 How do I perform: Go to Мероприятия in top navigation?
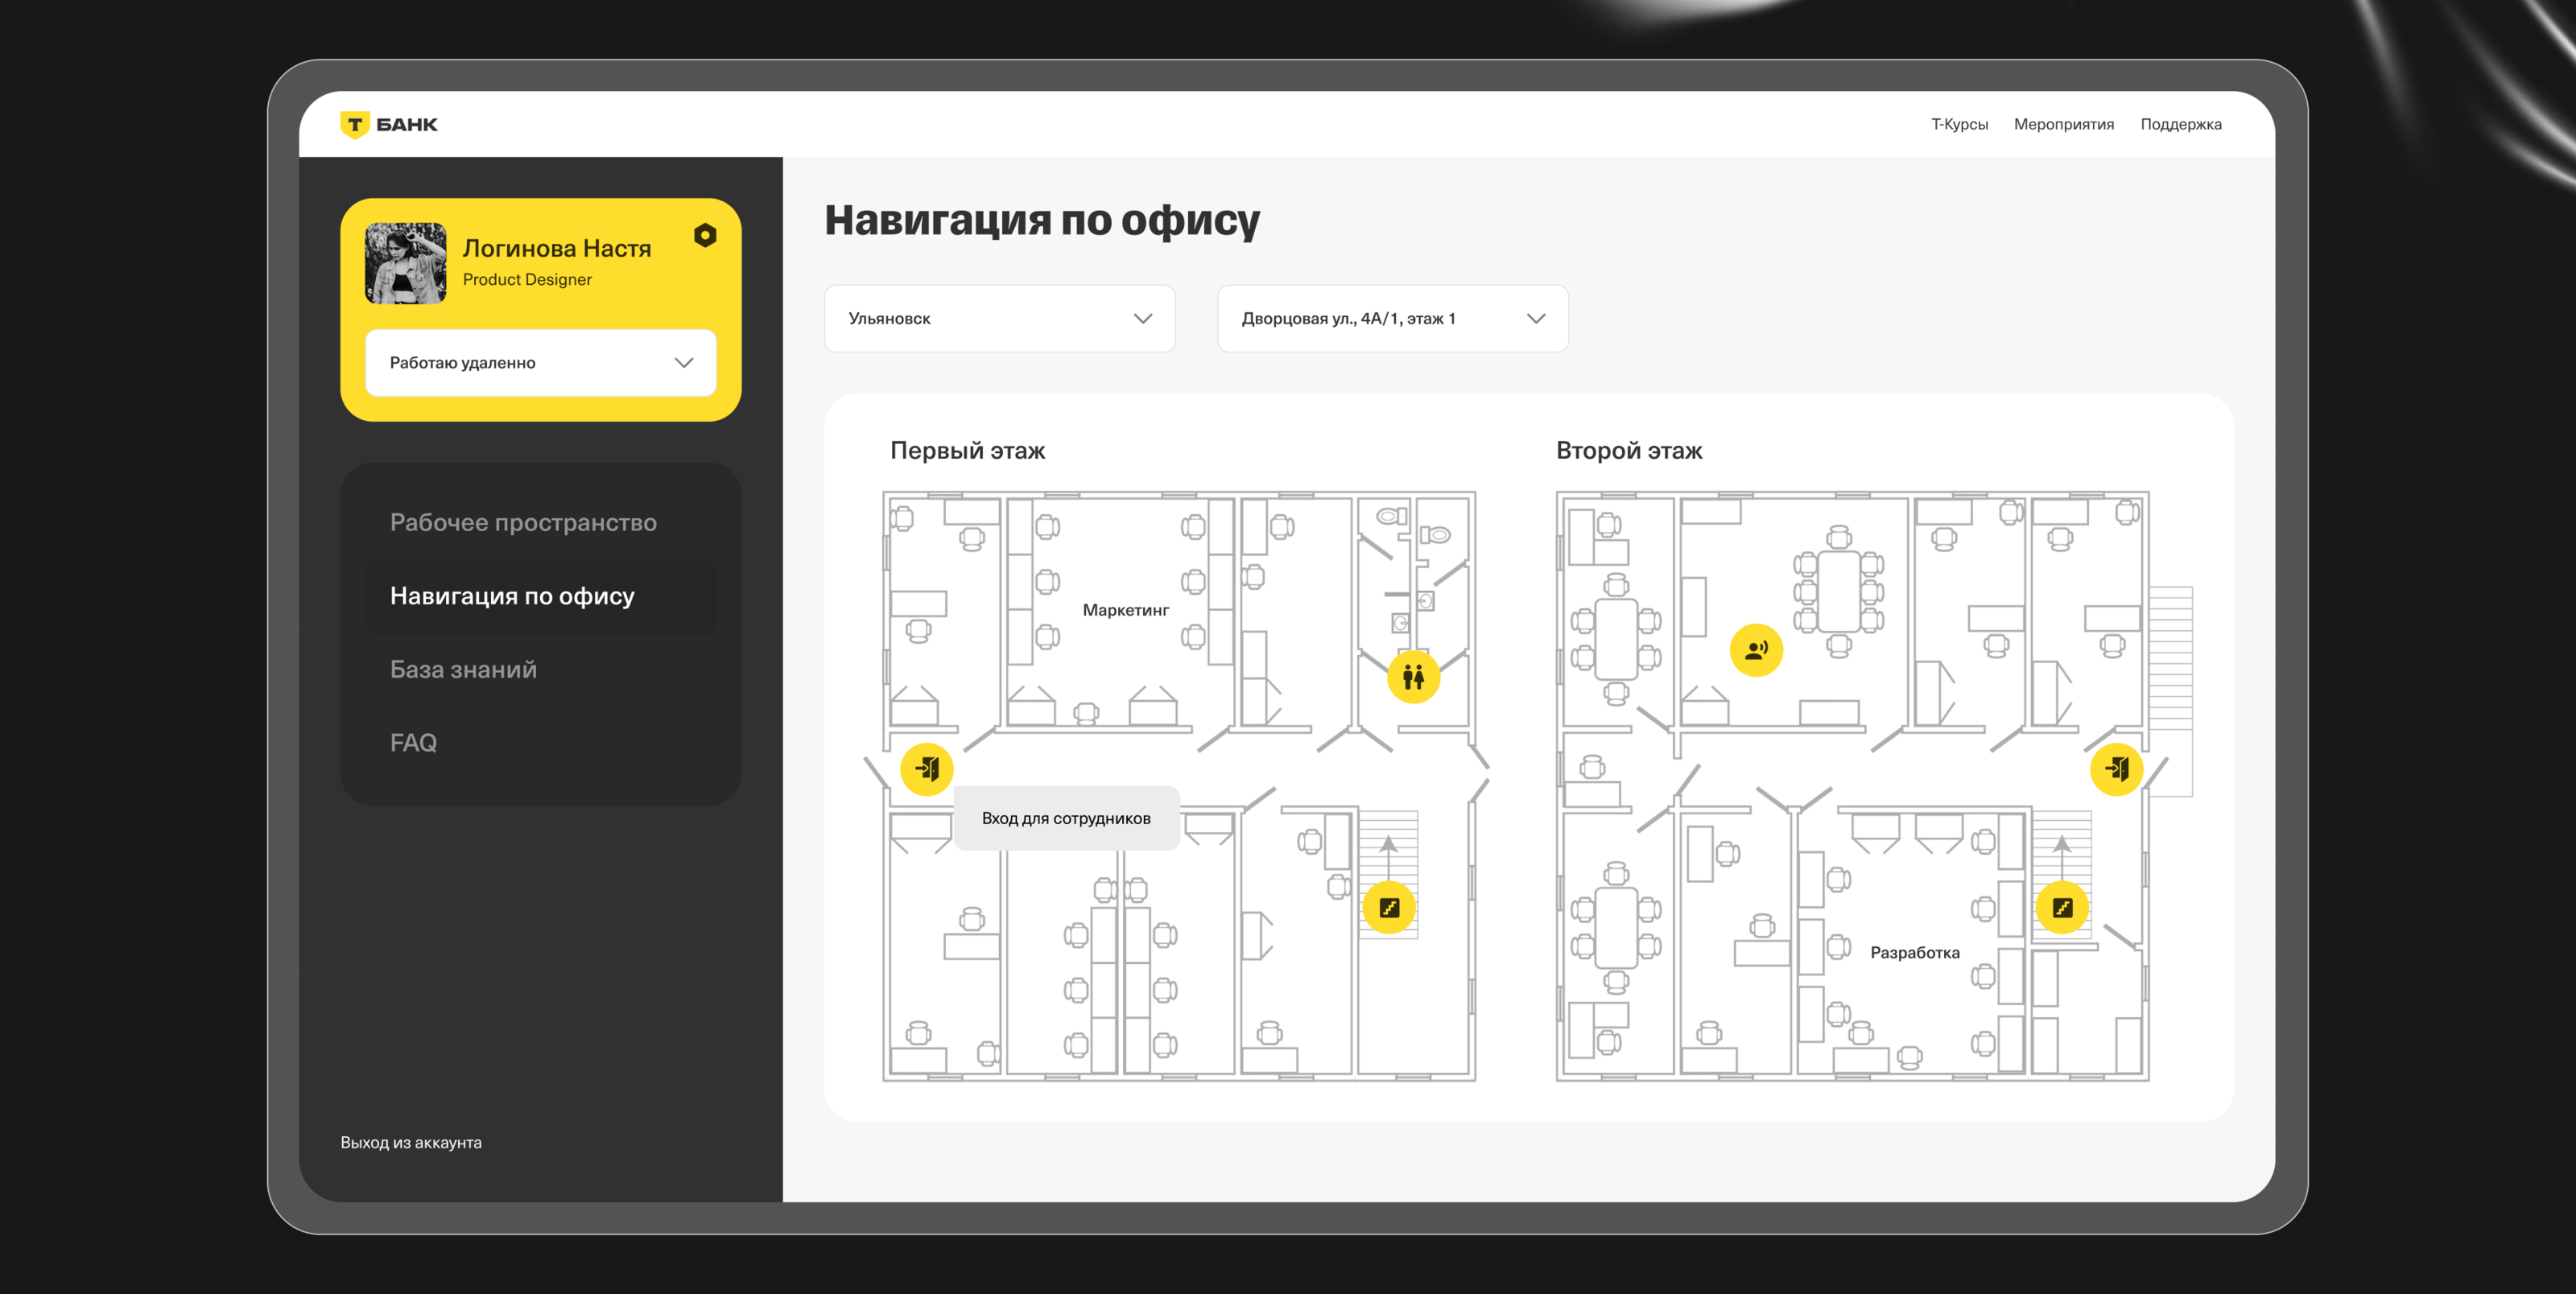click(x=2063, y=124)
